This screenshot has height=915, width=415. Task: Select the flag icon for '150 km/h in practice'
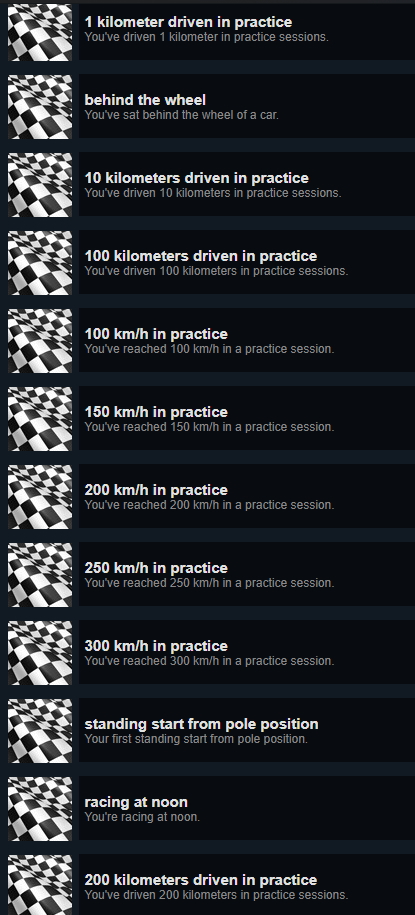40,418
